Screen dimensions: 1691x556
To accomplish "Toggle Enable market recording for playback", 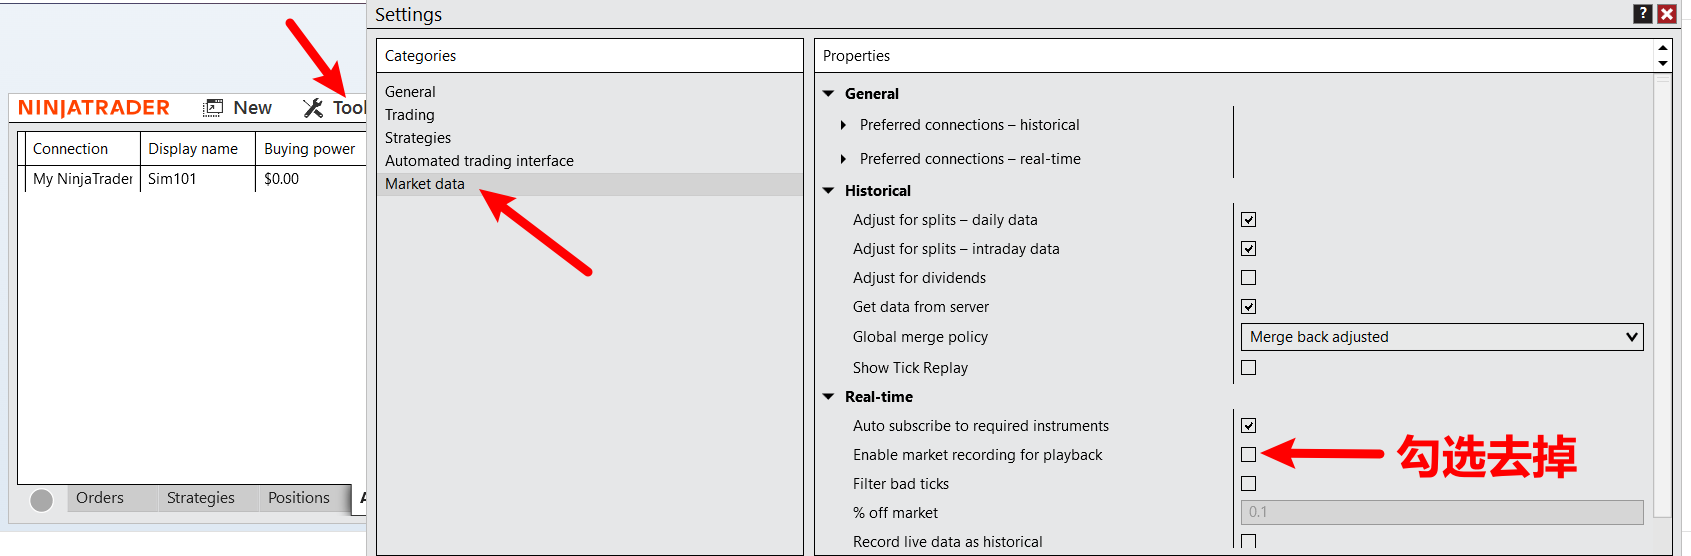I will 1248,455.
